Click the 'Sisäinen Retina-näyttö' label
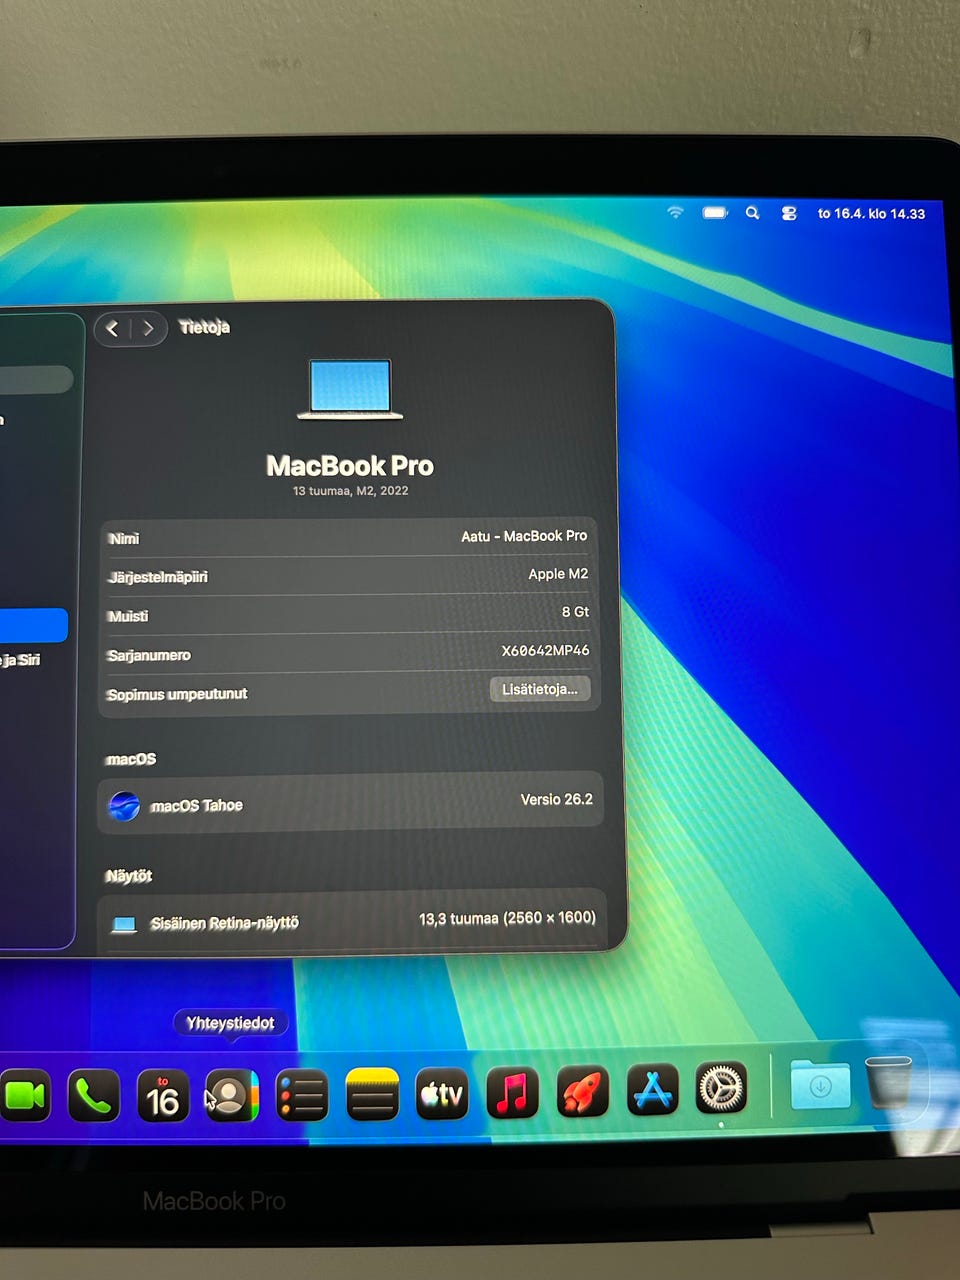The height and width of the screenshot is (1280, 960). [224, 923]
